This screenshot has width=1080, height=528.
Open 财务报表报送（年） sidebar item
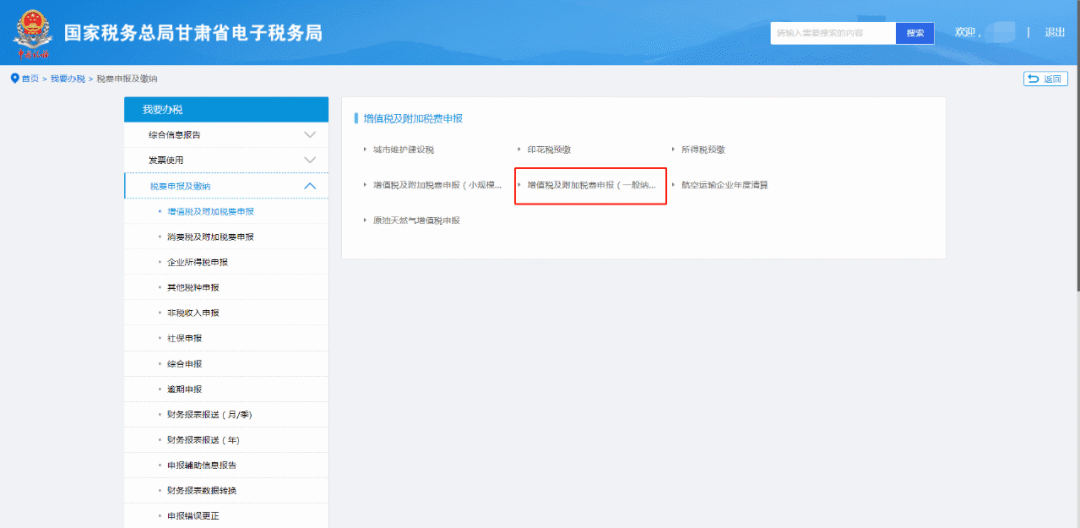click(x=202, y=440)
